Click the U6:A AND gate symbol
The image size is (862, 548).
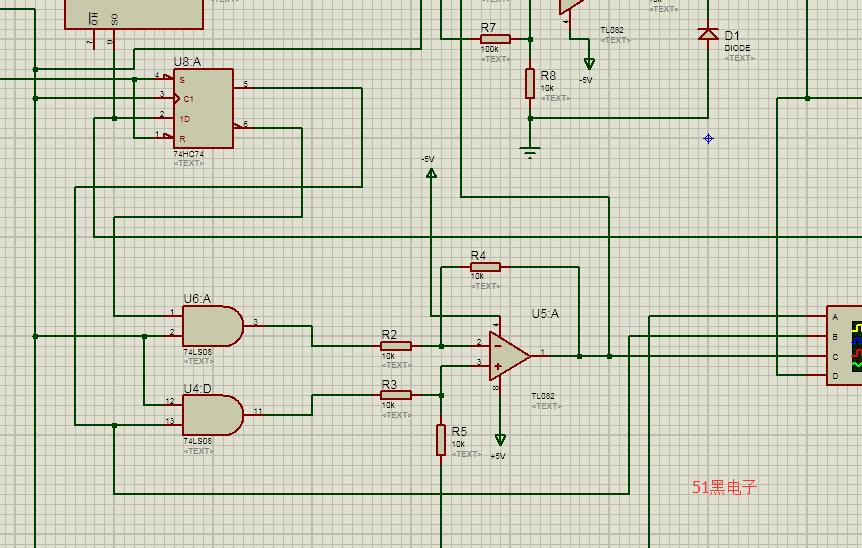(x=212, y=325)
